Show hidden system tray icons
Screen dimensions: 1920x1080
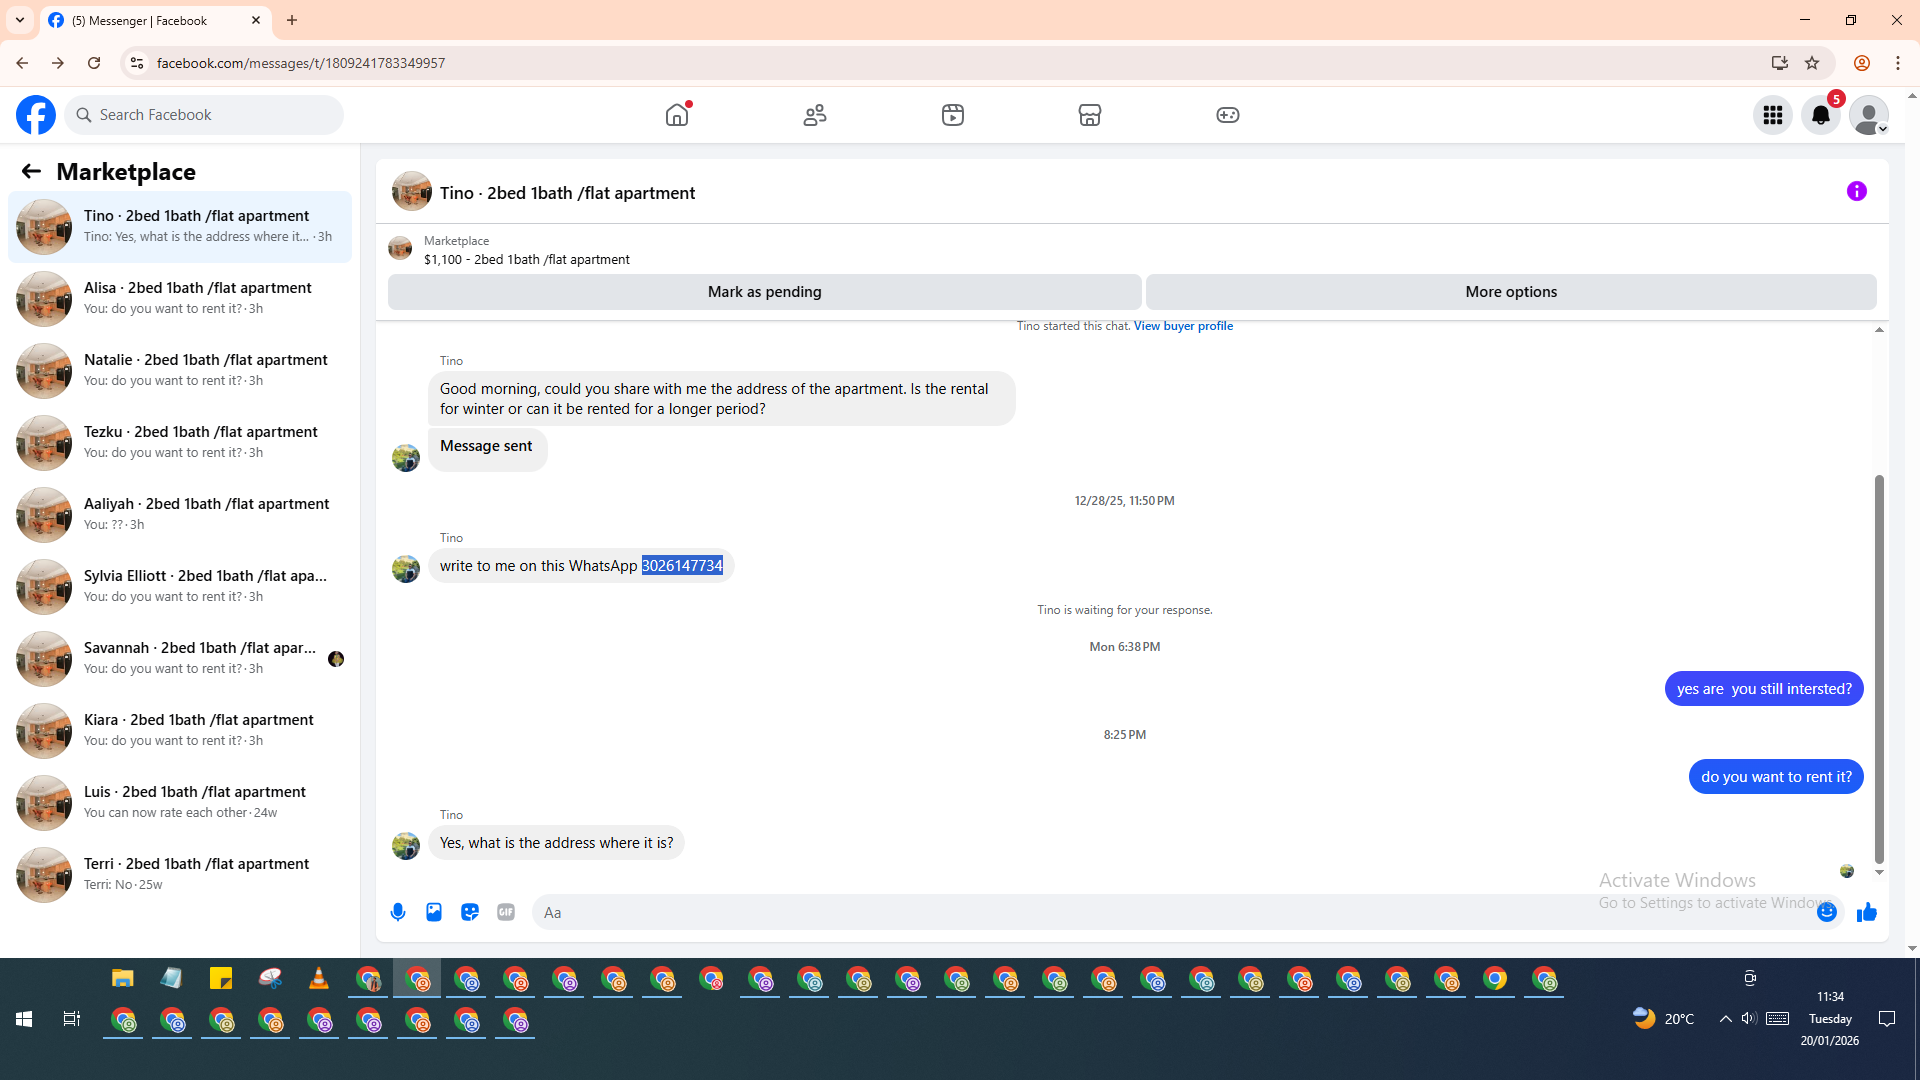(1725, 1019)
